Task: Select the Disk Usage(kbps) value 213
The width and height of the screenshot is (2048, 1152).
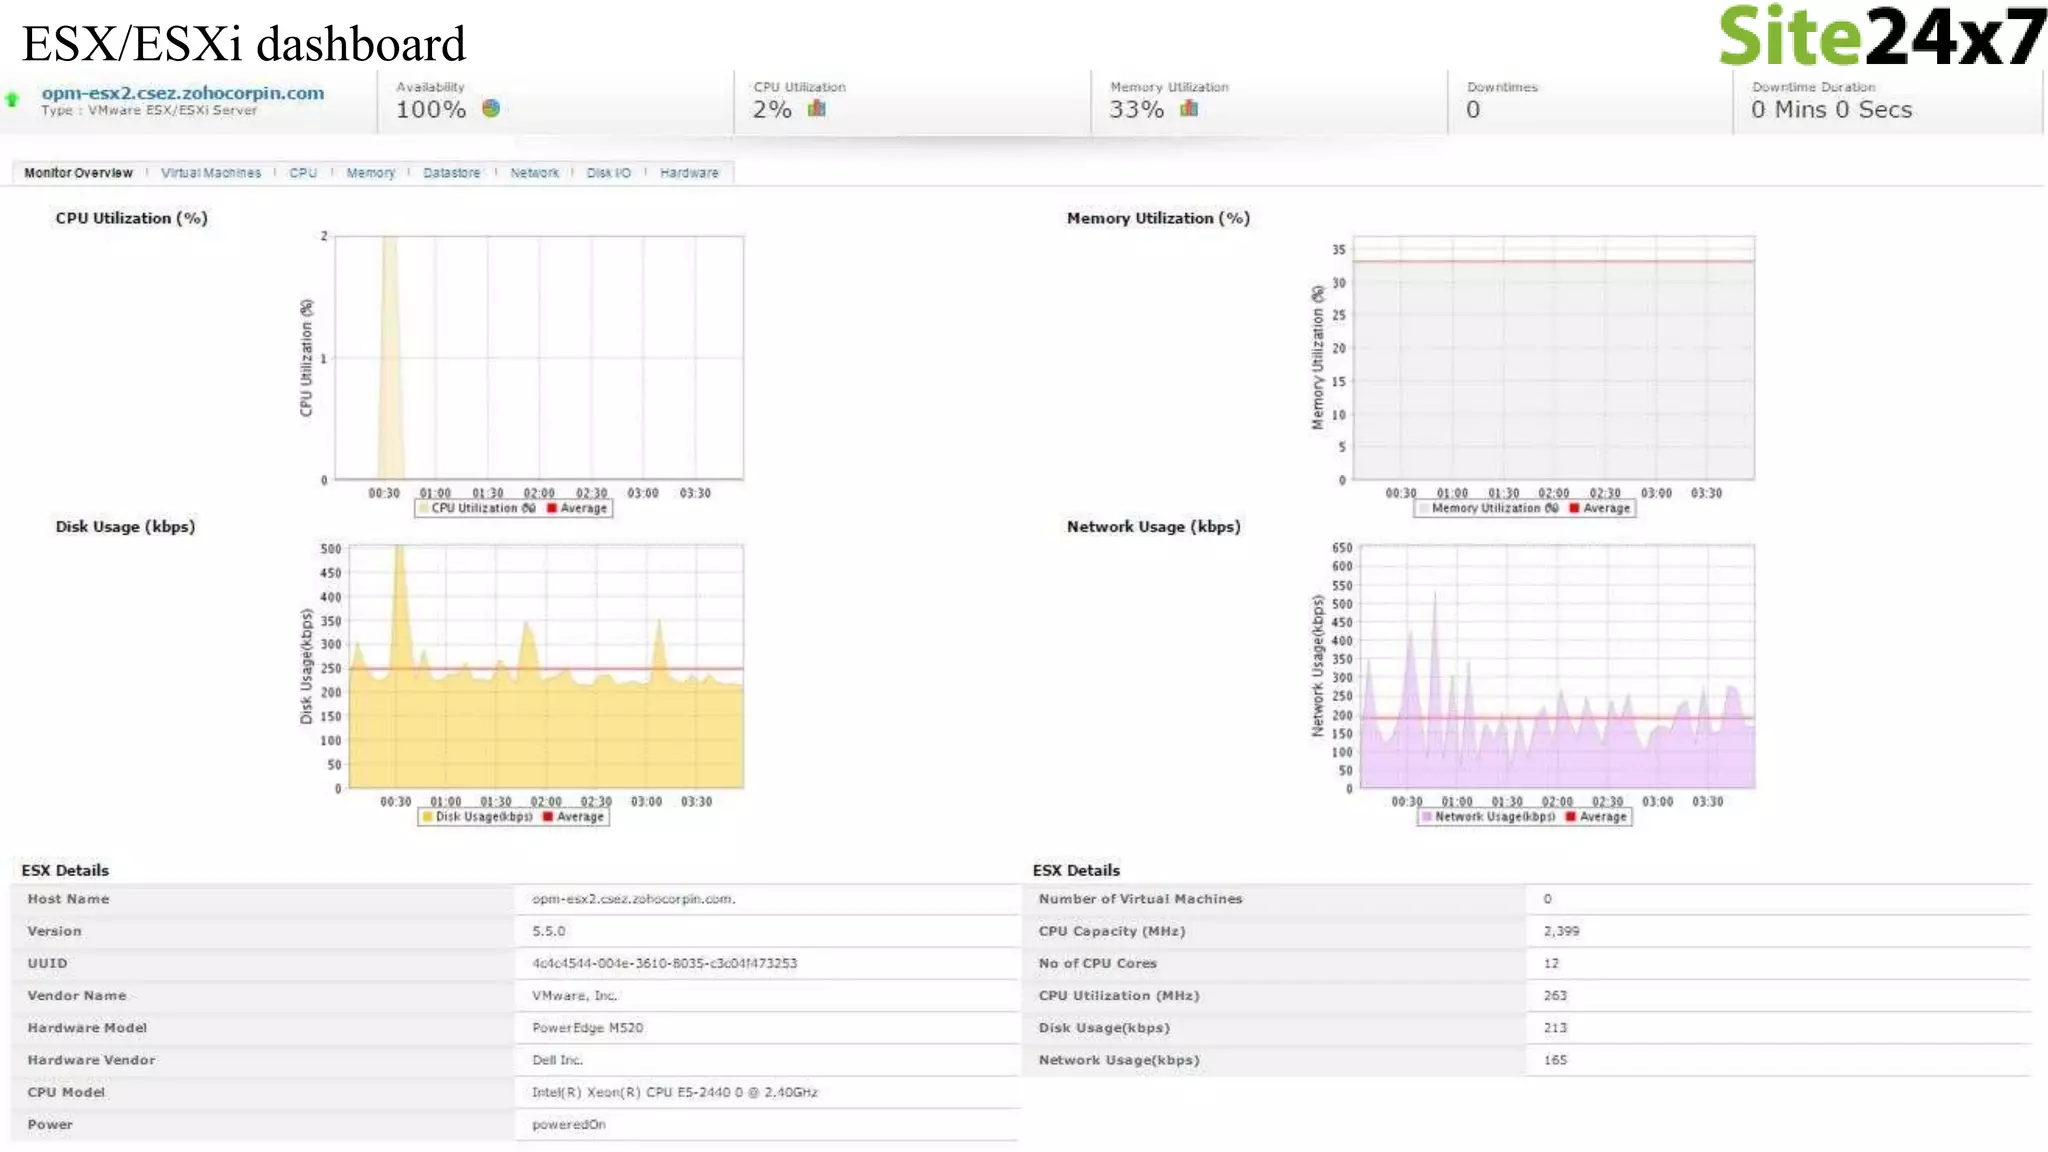Action: (1555, 1028)
